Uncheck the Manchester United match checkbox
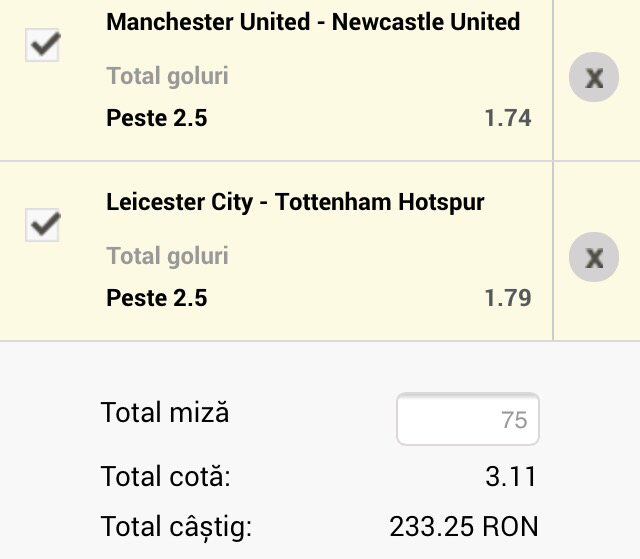Viewport: 640px width, 559px height. pyautogui.click(x=42, y=45)
